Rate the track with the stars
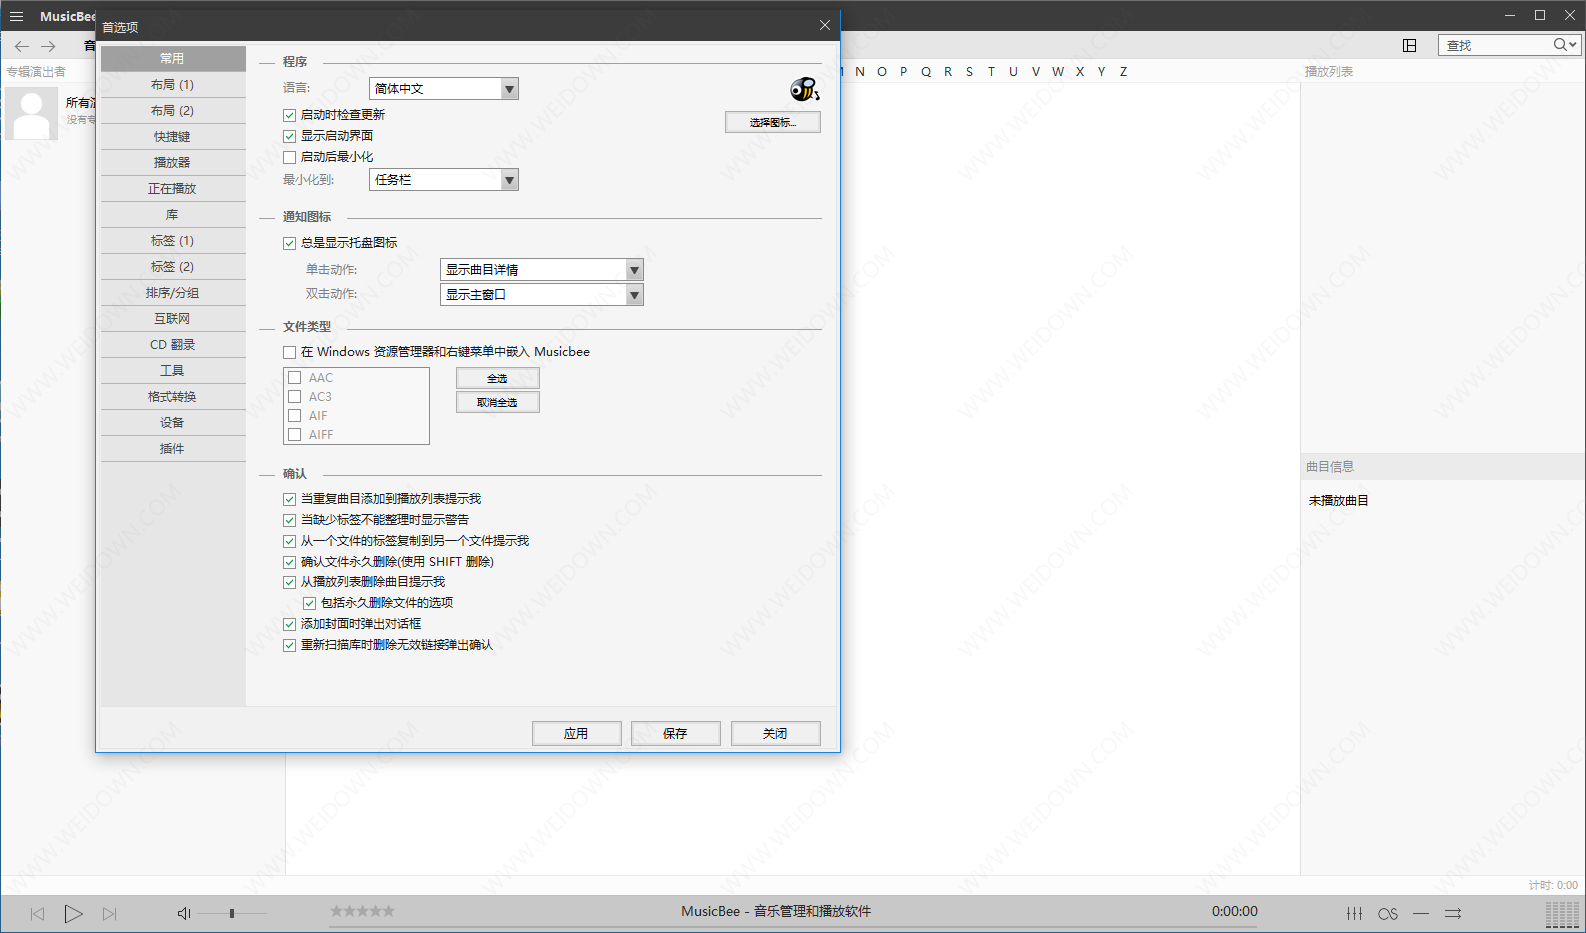Screen dimensions: 1586x933 pyautogui.click(x=362, y=911)
